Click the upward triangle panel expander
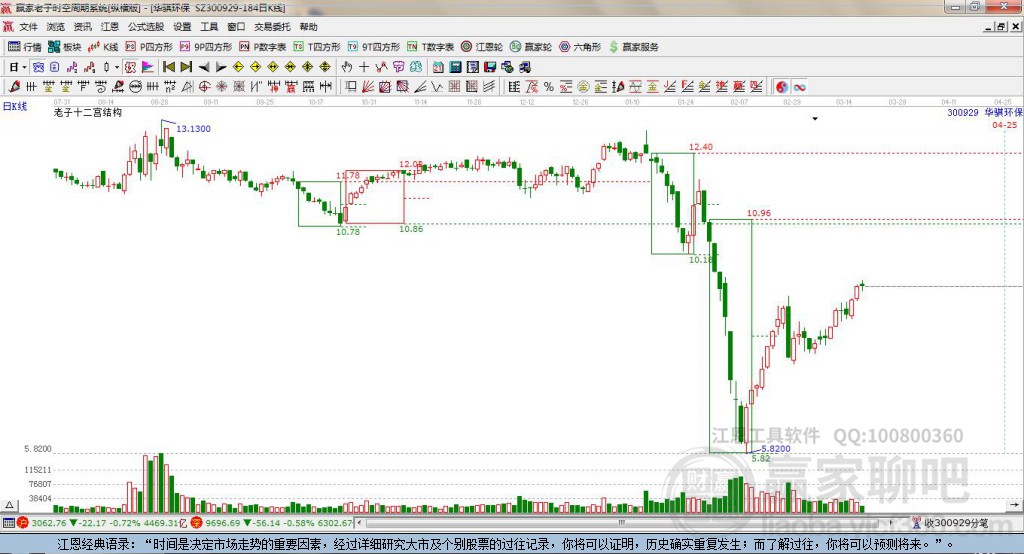Image resolution: width=1024 pixels, height=554 pixels. point(10,505)
